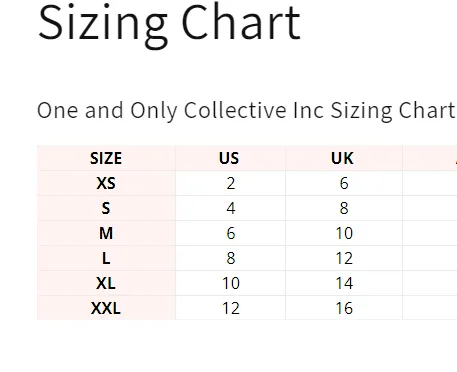This screenshot has width=457, height=372.
Task: Select the S size row label
Action: [106, 208]
